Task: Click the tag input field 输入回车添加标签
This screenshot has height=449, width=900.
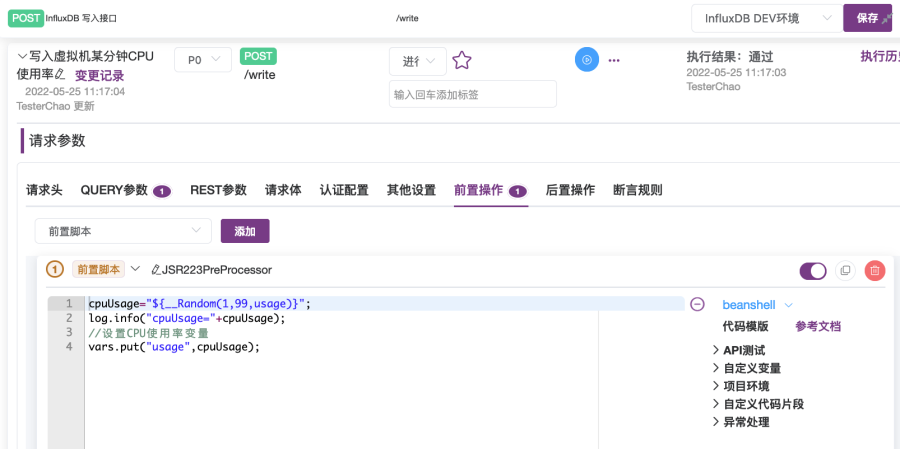Action: coord(473,94)
